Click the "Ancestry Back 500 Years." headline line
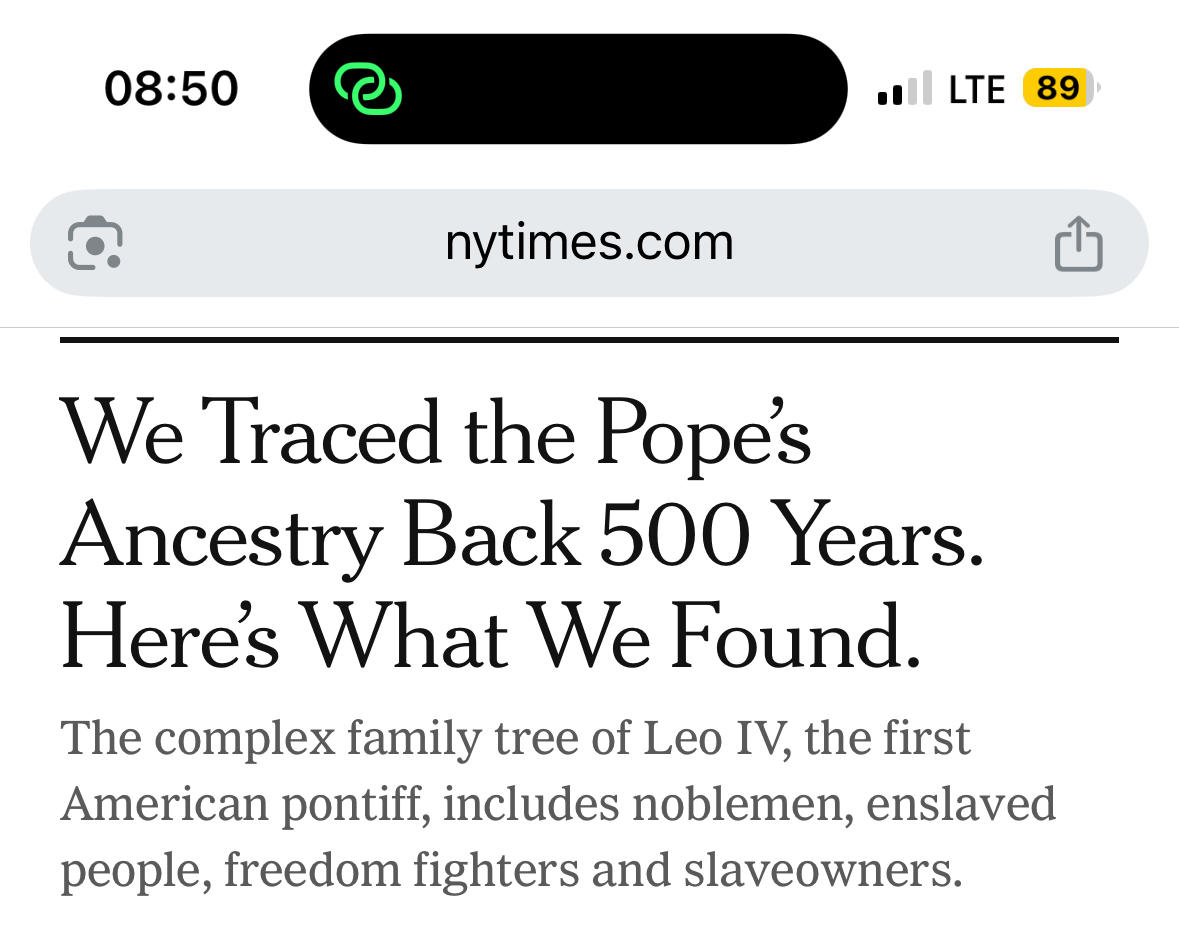This screenshot has height=945, width=1179. (x=522, y=537)
